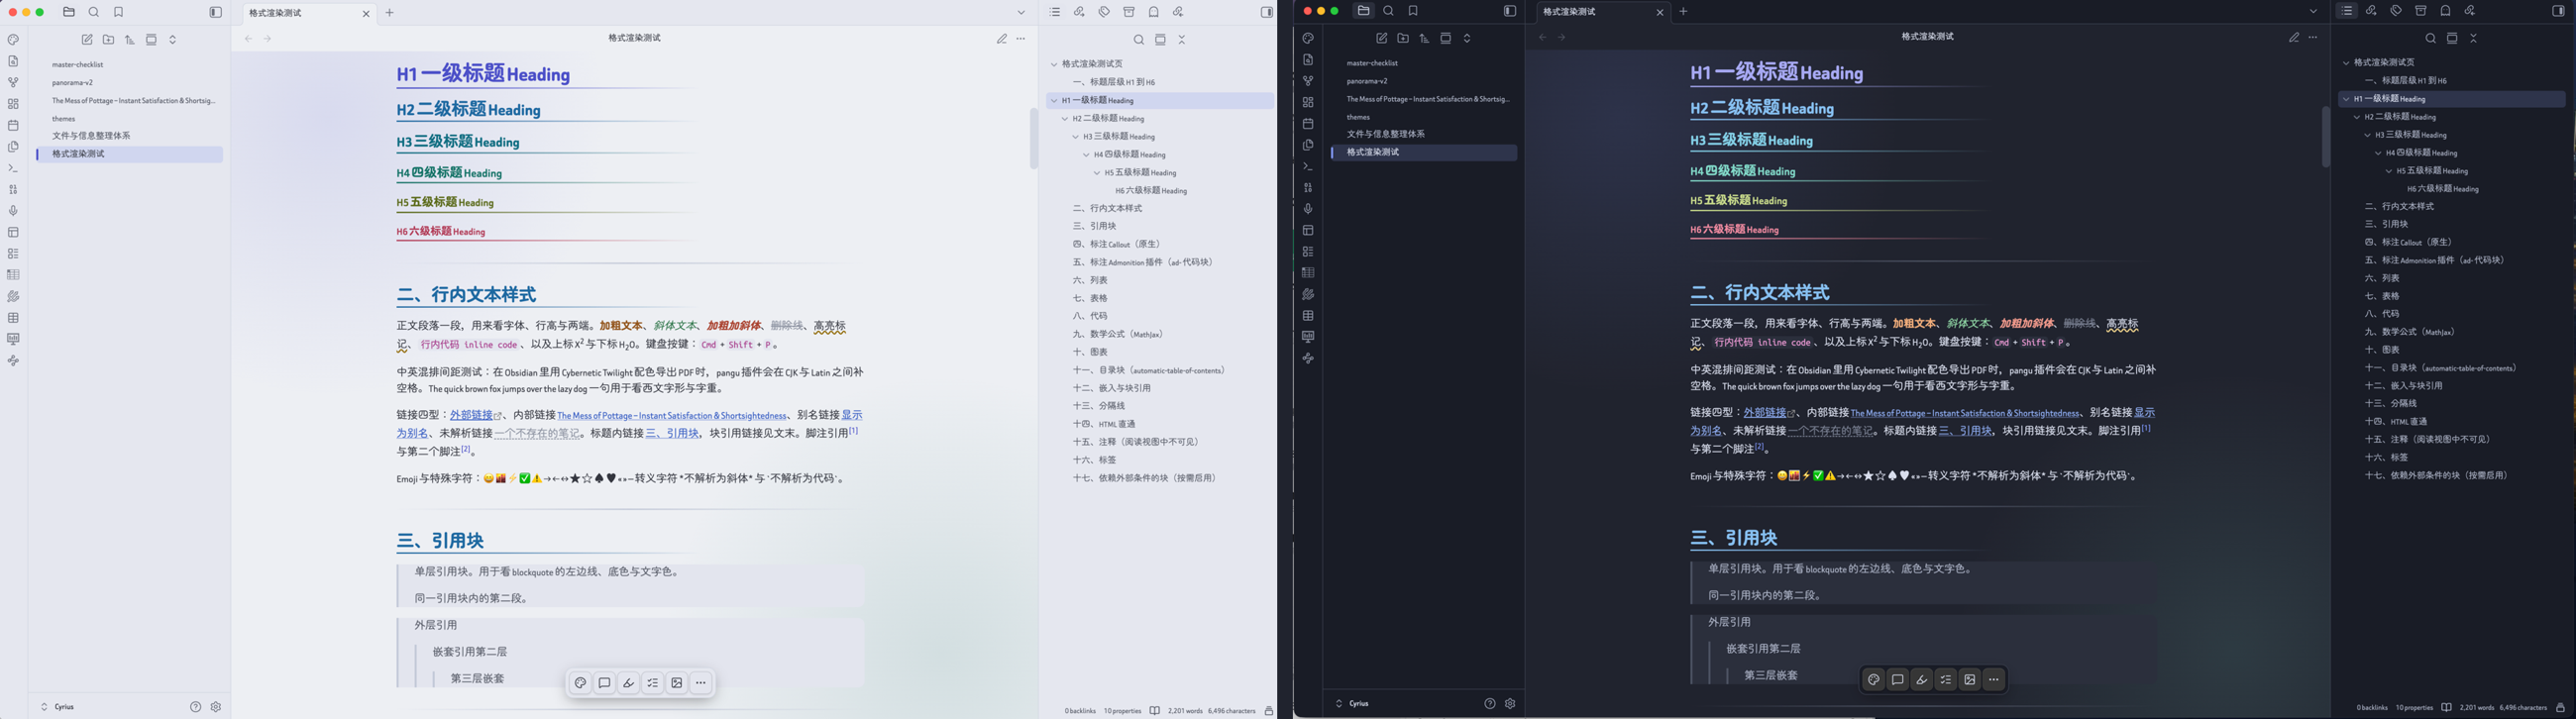Click '10 properties' in light window status bar
The height and width of the screenshot is (719, 2576).
1122,711
